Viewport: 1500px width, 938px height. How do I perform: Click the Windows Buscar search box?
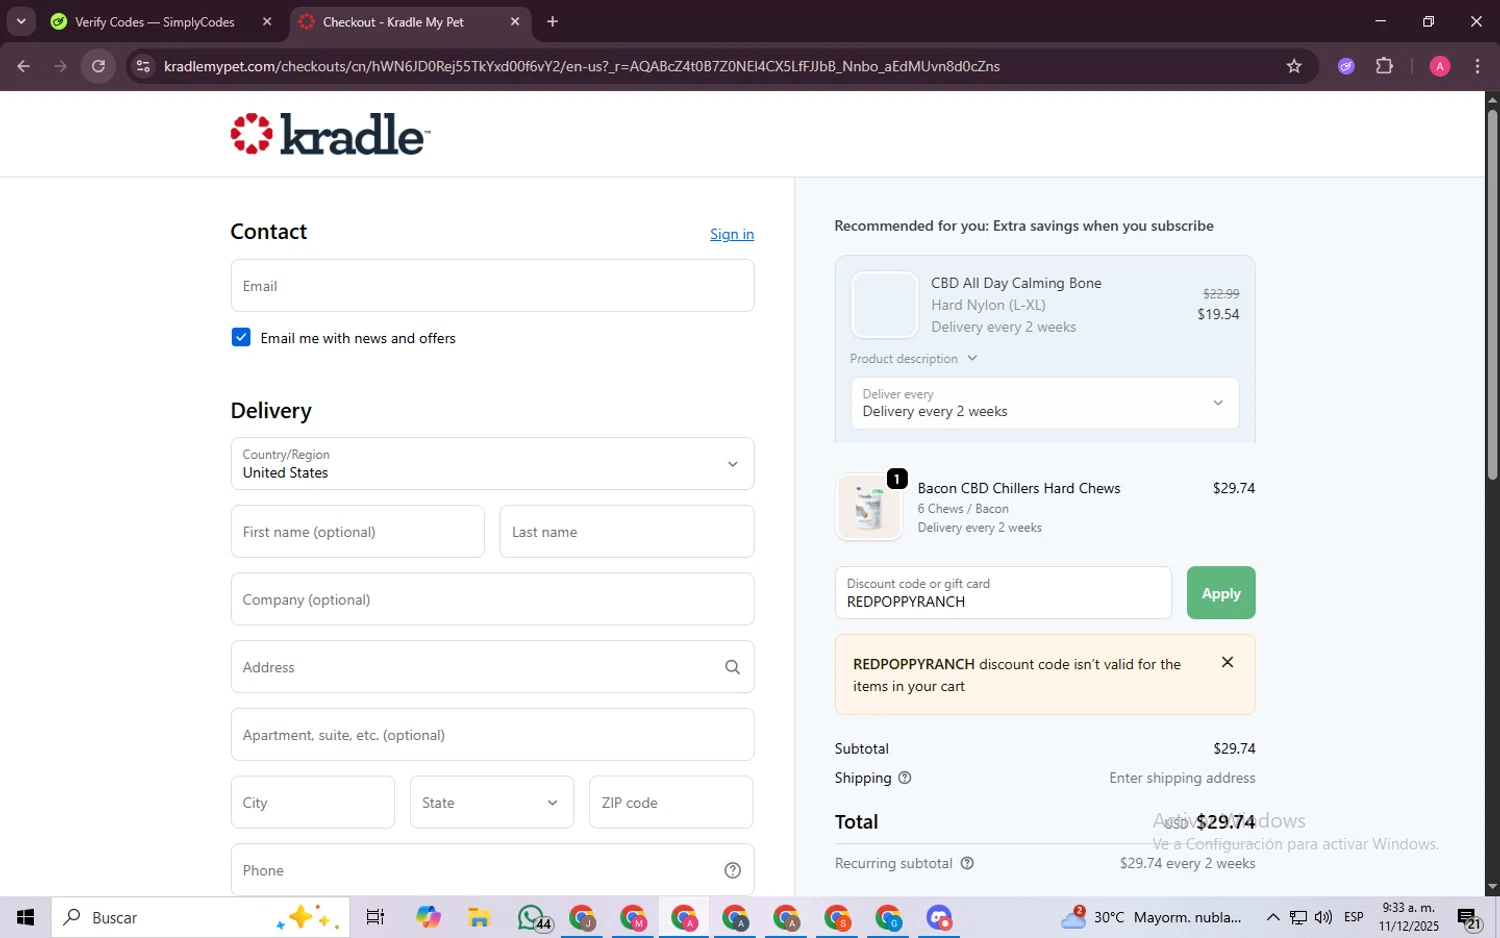[x=200, y=917]
